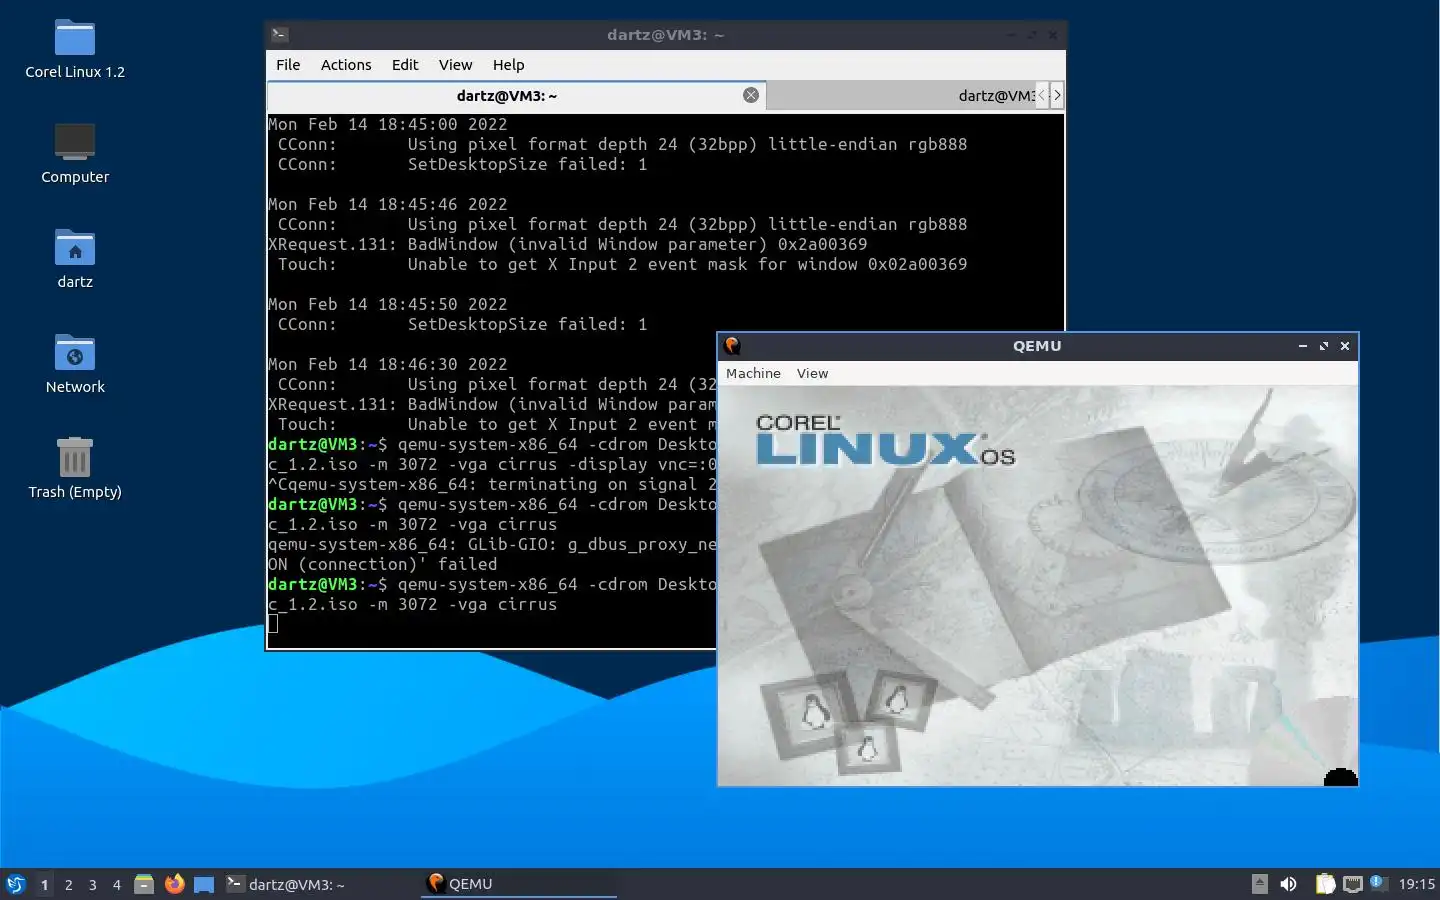Image resolution: width=1440 pixels, height=900 pixels.
Task: Click the terminal title 'dartz@VM3: ~'
Action: pyautogui.click(x=665, y=34)
